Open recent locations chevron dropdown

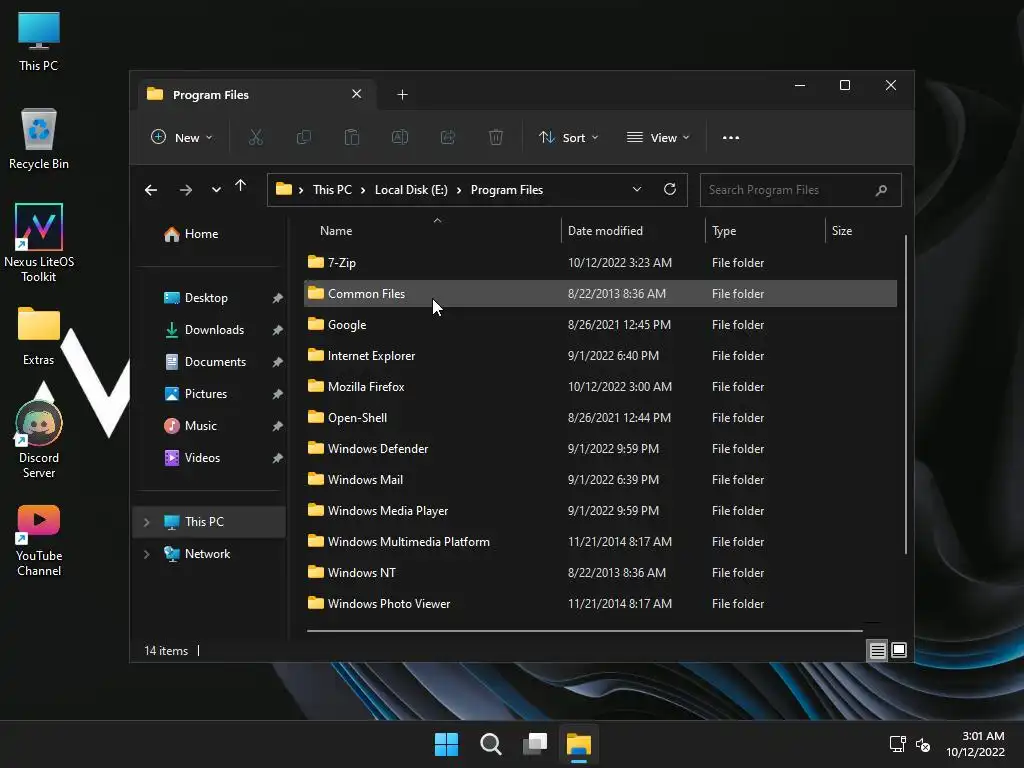point(216,190)
